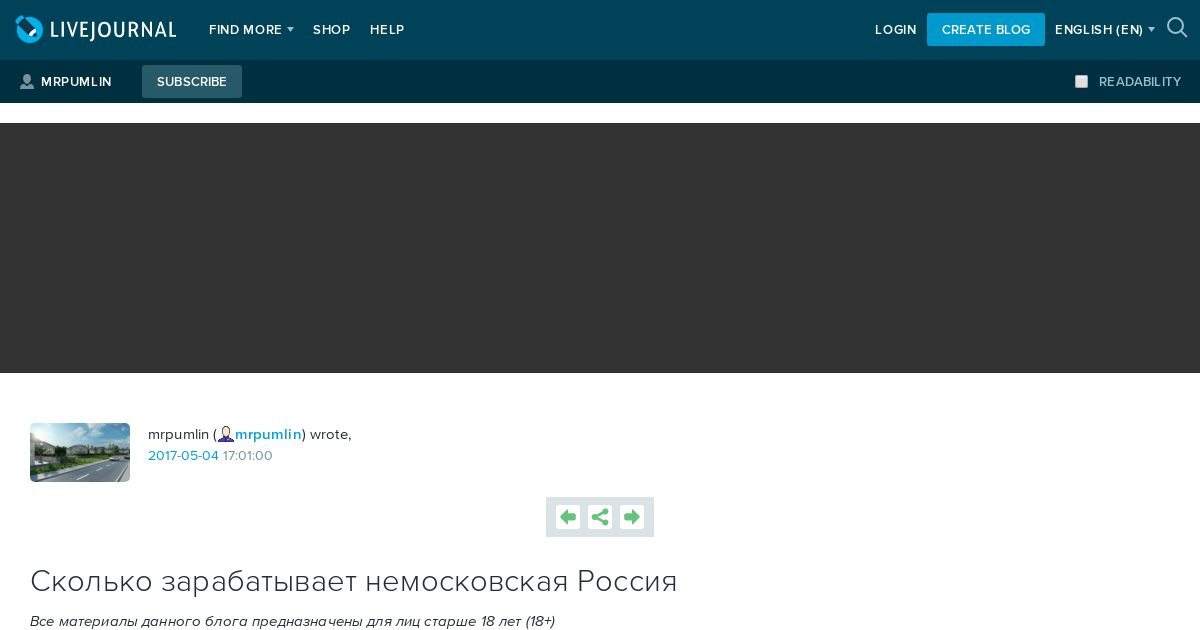Open the Shop menu item

coord(332,30)
